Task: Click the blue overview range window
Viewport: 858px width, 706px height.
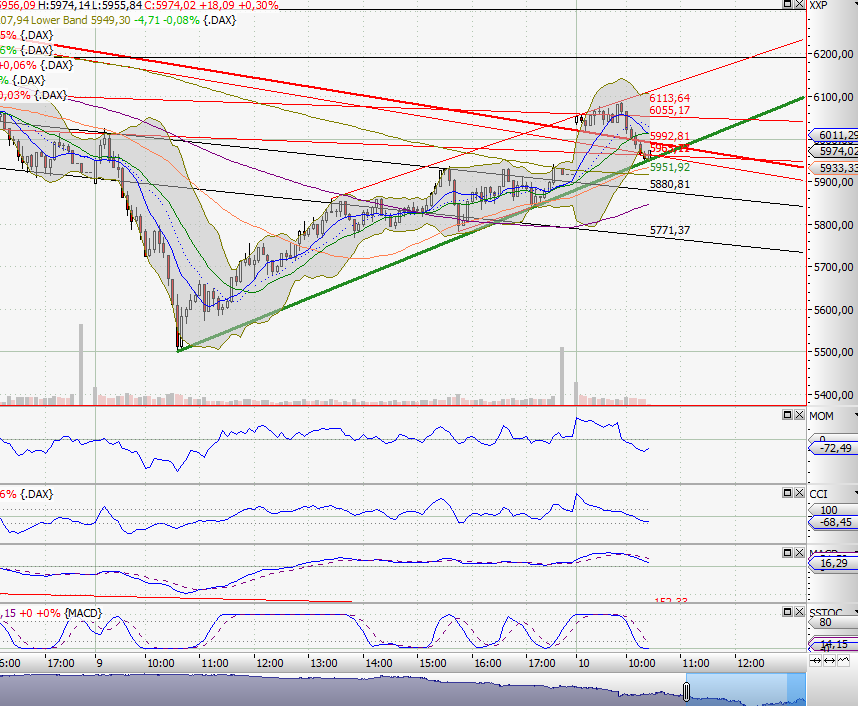Action: (745, 689)
